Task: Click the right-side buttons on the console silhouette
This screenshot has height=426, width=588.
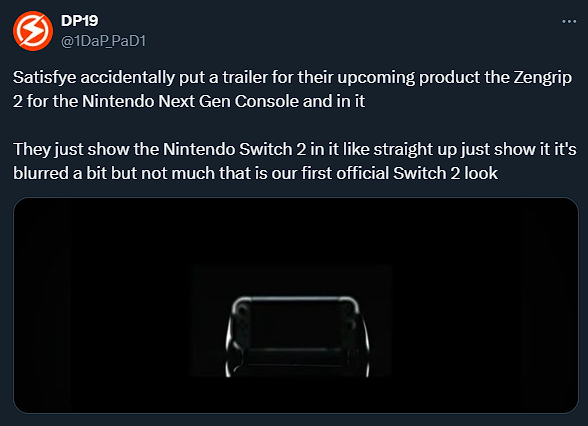Action: 351,325
